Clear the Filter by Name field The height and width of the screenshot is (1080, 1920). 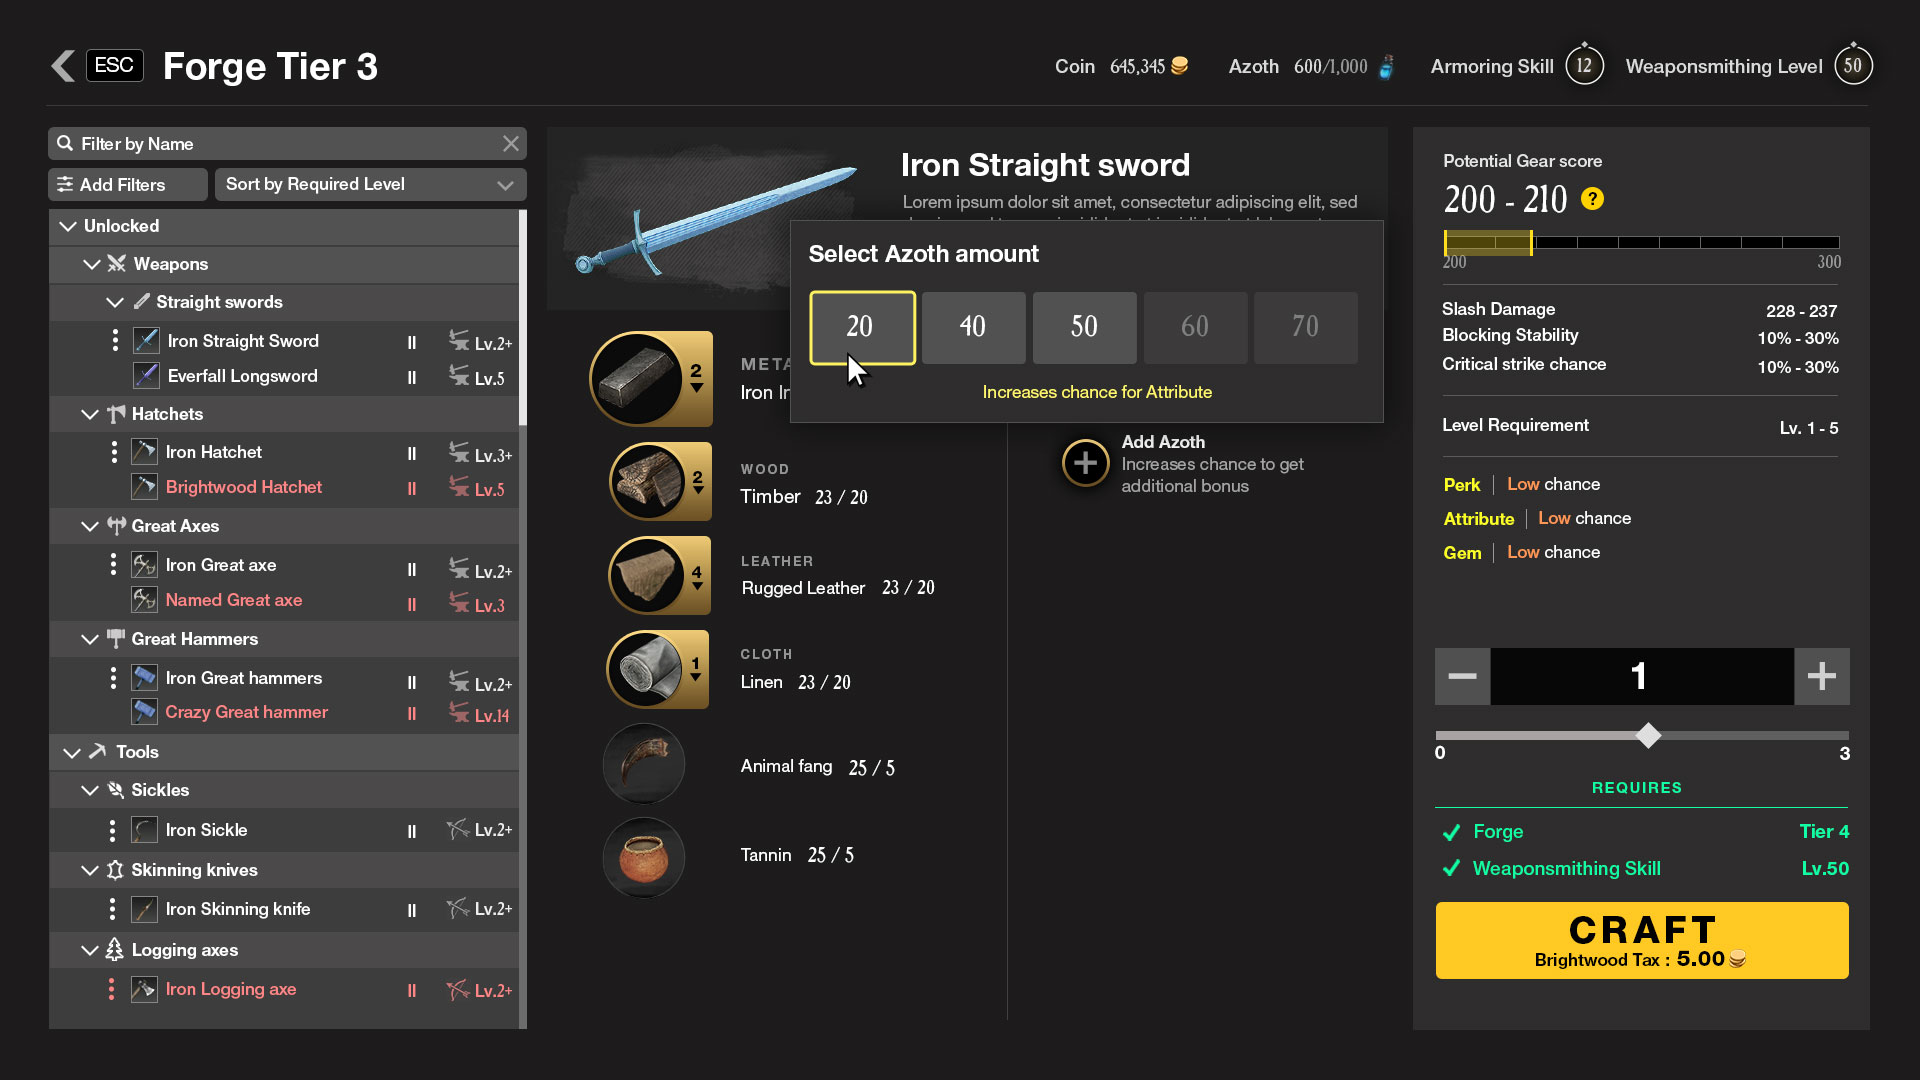(511, 144)
